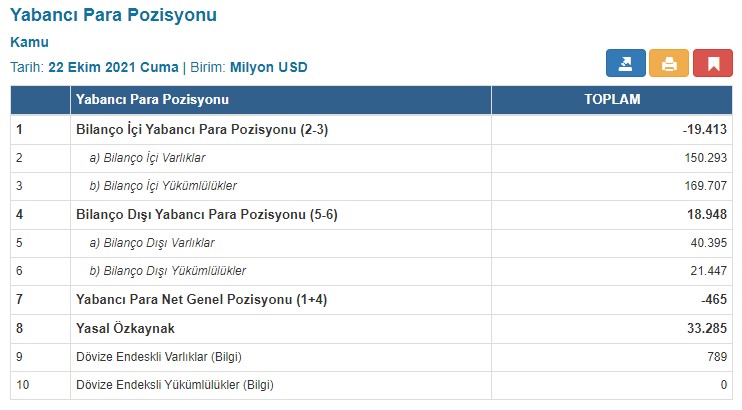Select the a) Bilanço Dışı Varlıklar row
Image resolution: width=742 pixels, height=410 pixels.
(152, 243)
